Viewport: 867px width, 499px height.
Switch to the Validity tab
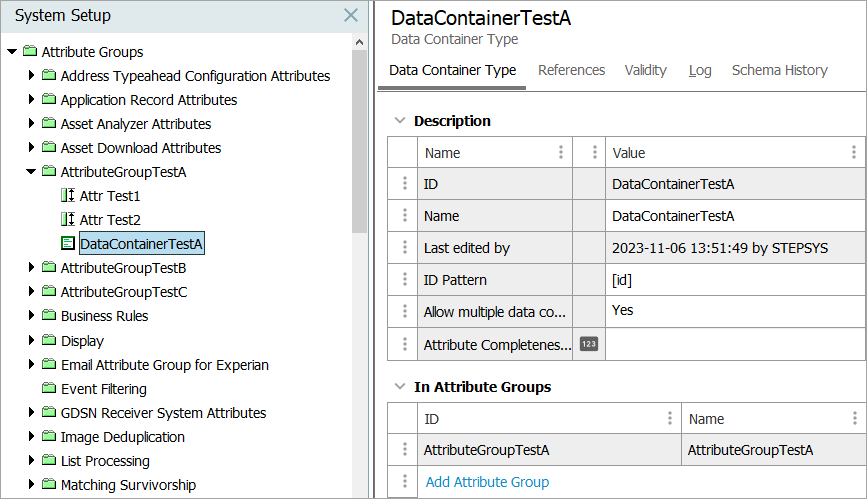pos(645,70)
